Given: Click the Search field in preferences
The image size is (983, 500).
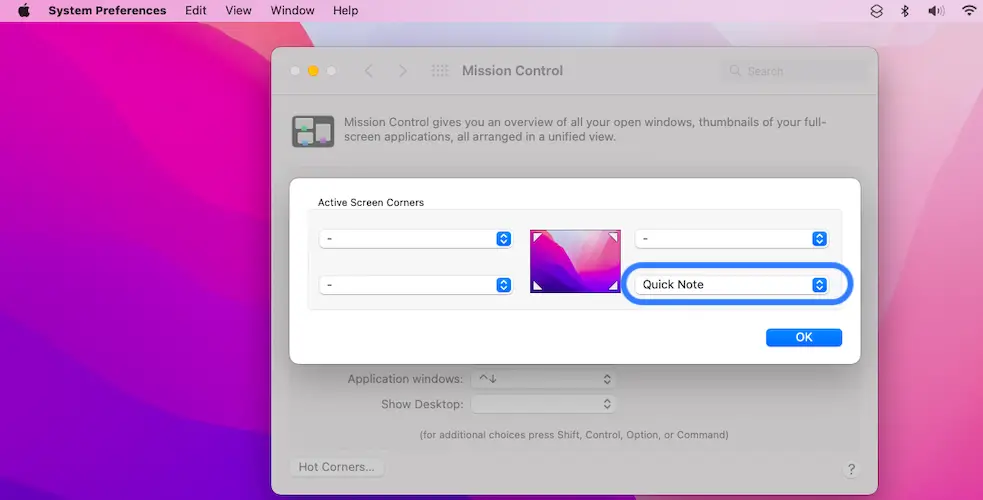Looking at the screenshot, I should click(796, 71).
